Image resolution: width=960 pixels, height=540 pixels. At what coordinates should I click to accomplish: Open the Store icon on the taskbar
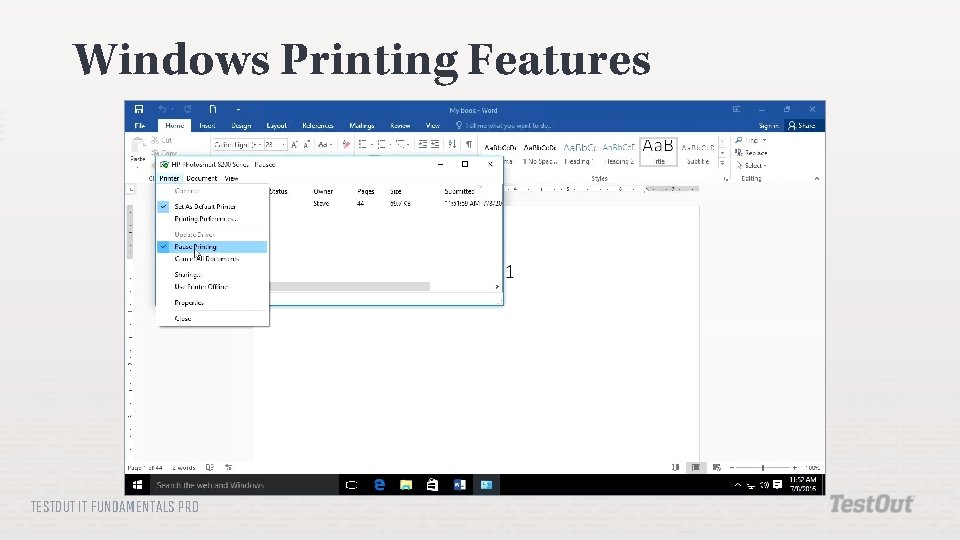432,485
